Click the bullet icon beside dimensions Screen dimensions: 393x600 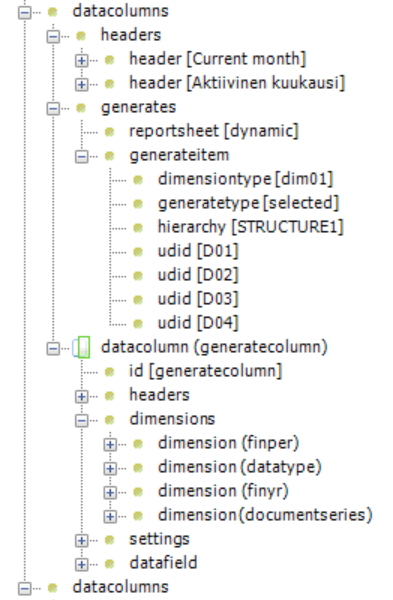coord(109,421)
